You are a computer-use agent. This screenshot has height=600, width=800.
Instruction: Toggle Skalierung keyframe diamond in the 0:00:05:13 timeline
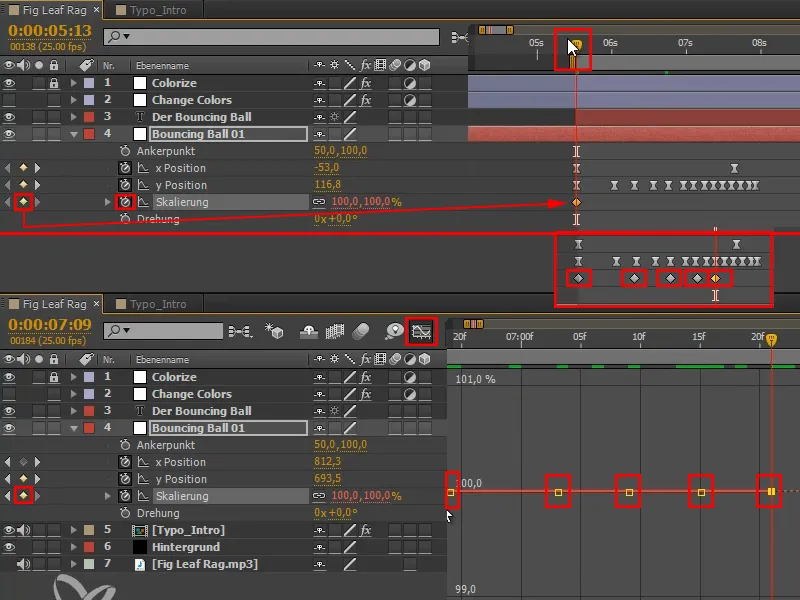click(23, 202)
